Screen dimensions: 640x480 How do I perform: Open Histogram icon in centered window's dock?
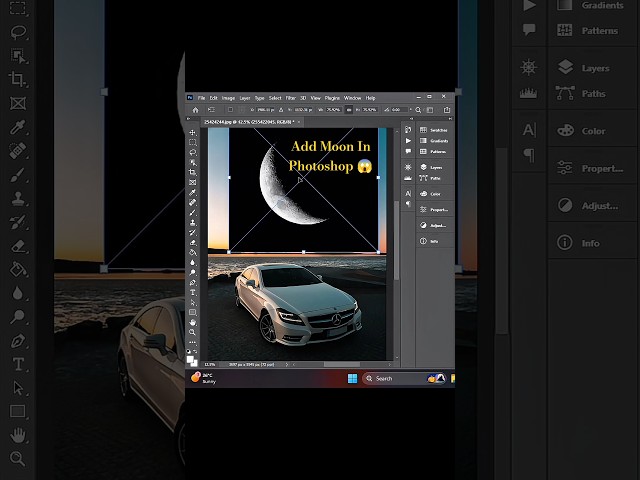tap(408, 178)
